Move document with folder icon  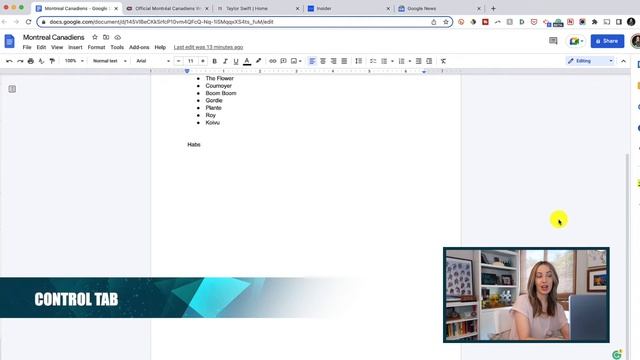[106, 37]
